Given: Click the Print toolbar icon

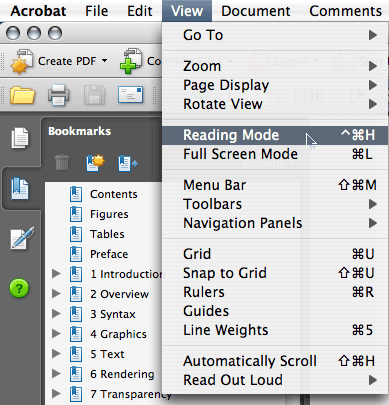Looking at the screenshot, I should click(59, 95).
